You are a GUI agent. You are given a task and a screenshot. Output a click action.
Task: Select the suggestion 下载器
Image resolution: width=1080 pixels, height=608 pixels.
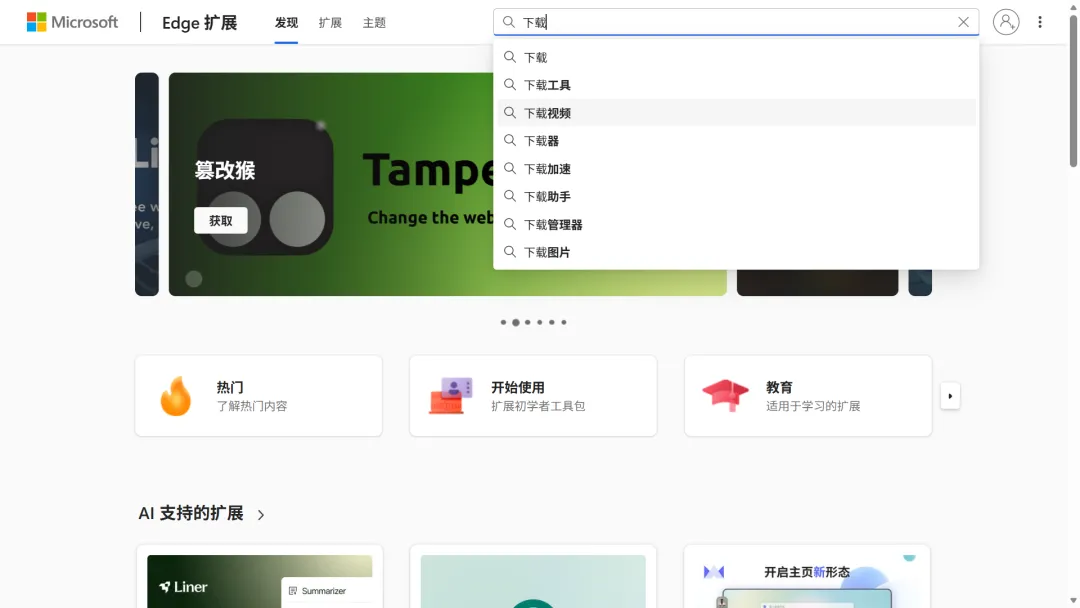click(736, 140)
